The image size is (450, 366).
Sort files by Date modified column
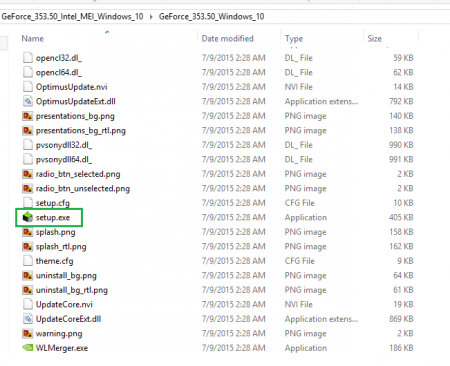point(228,39)
